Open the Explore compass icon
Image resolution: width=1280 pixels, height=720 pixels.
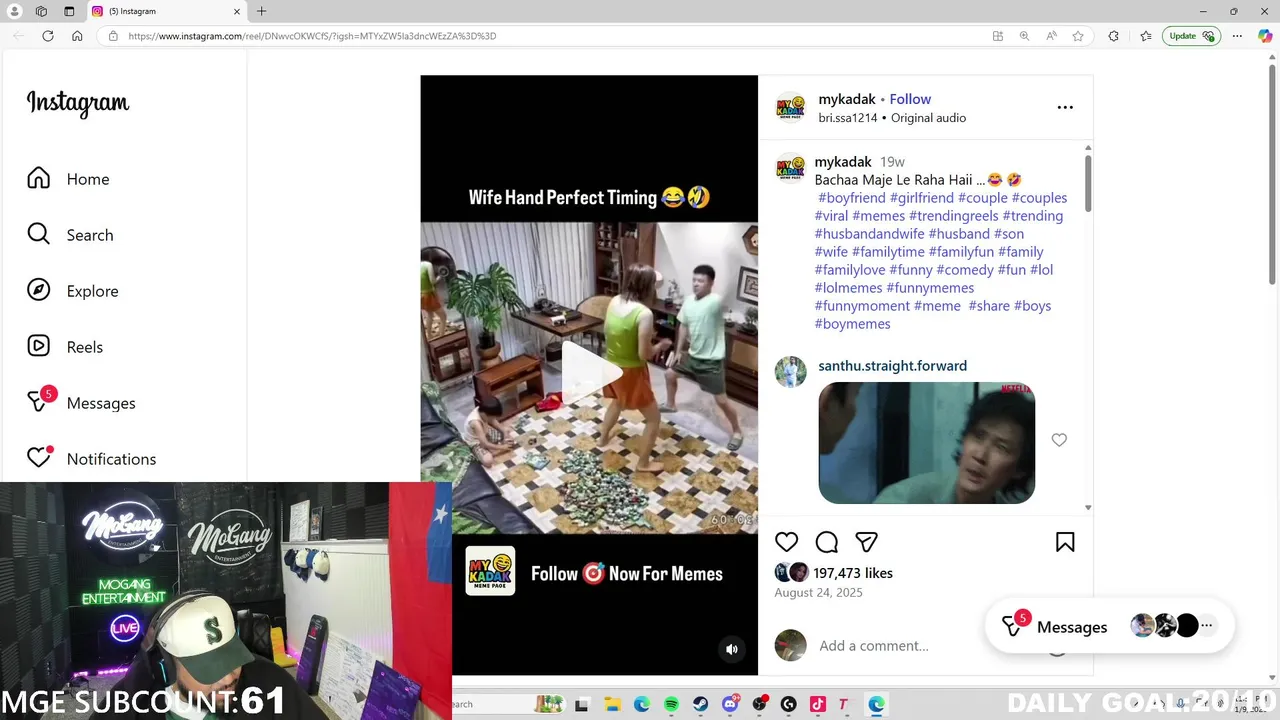38,290
